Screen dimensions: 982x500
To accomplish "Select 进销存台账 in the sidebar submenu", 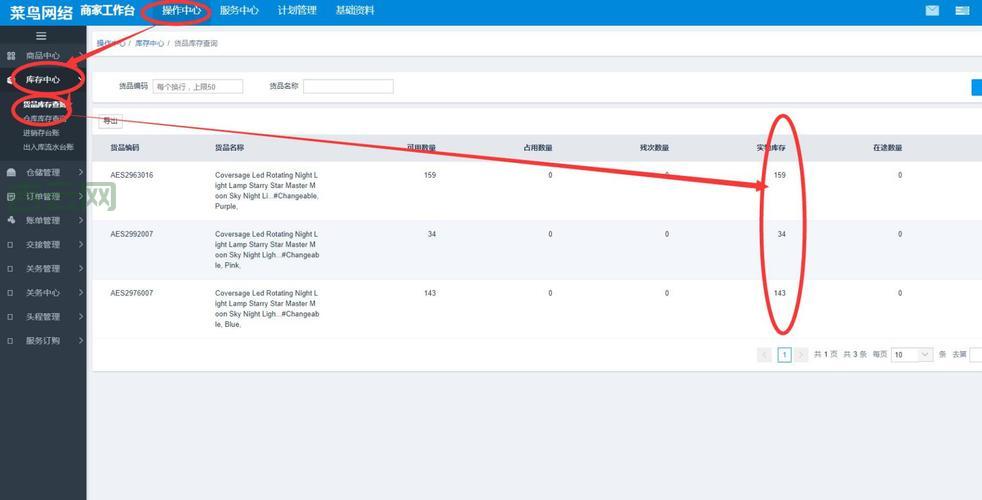I will tap(42, 132).
